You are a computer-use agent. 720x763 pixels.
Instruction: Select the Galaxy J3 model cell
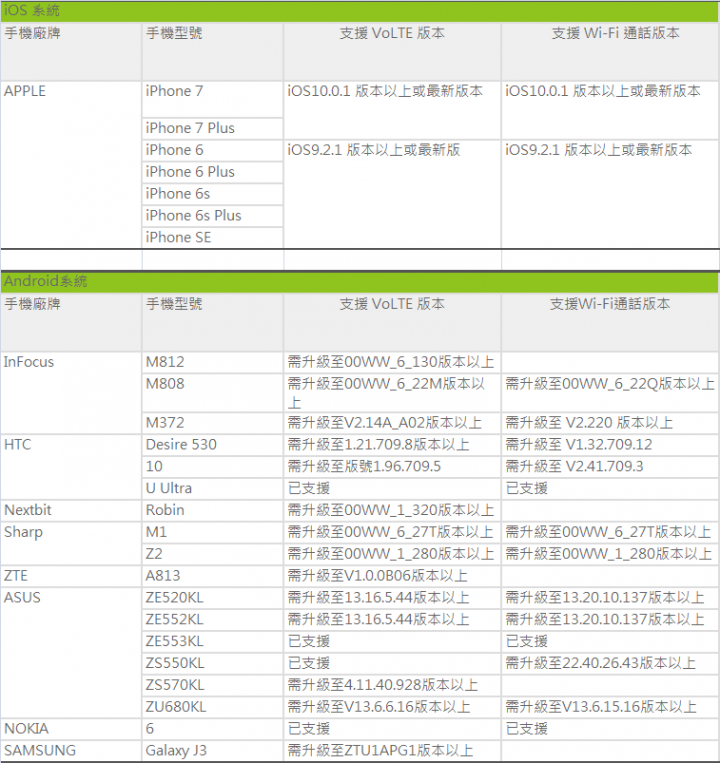[x=213, y=751]
